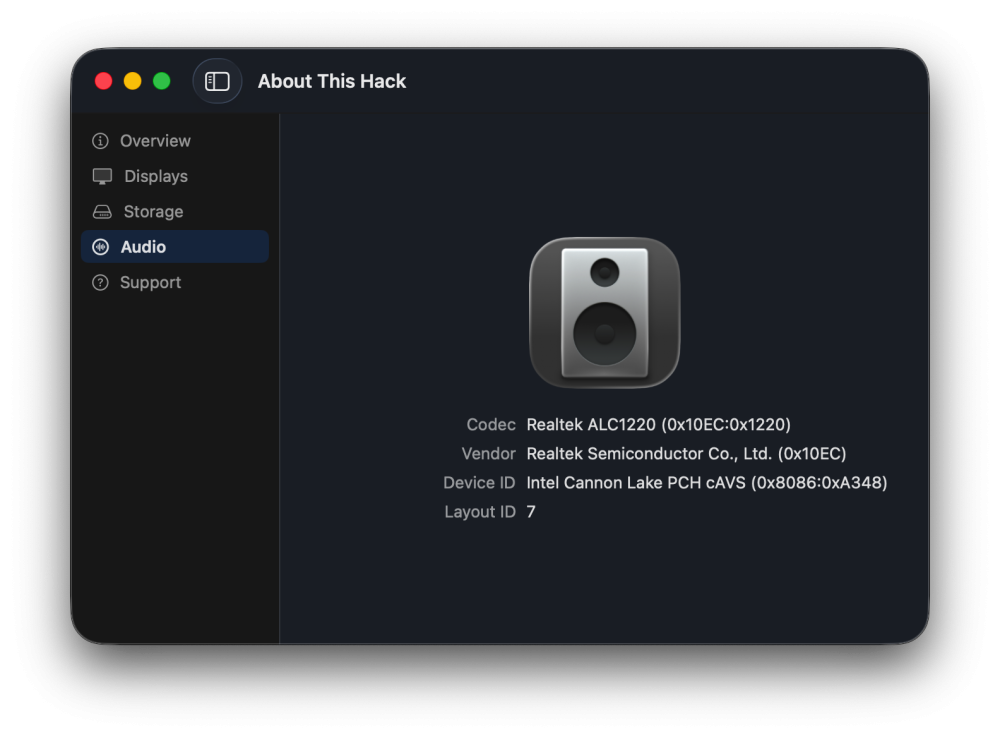1000x738 pixels.
Task: Select the Audio sidebar item
Action: tap(175, 247)
